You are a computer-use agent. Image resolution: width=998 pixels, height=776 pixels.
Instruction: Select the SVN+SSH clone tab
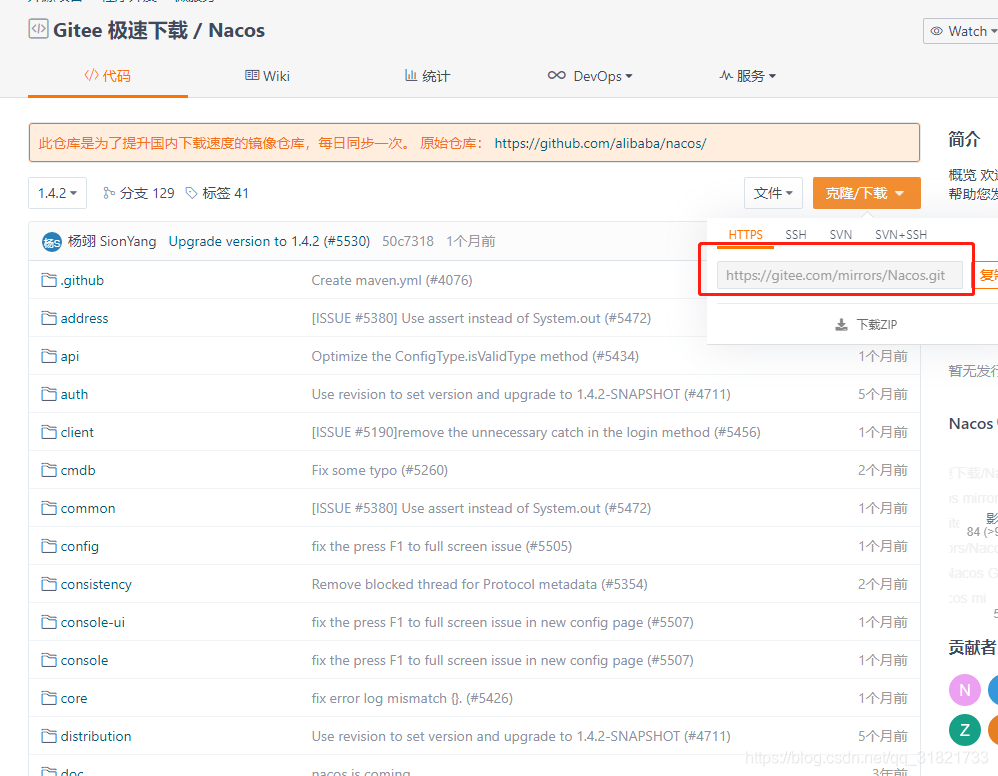tap(901, 234)
